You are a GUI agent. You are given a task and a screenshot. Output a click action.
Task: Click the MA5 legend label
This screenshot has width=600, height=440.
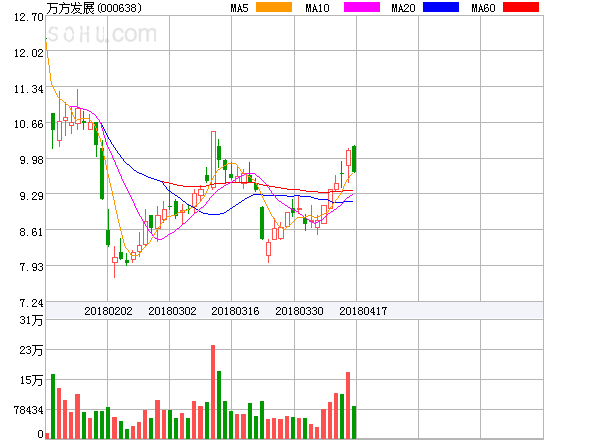(x=240, y=8)
